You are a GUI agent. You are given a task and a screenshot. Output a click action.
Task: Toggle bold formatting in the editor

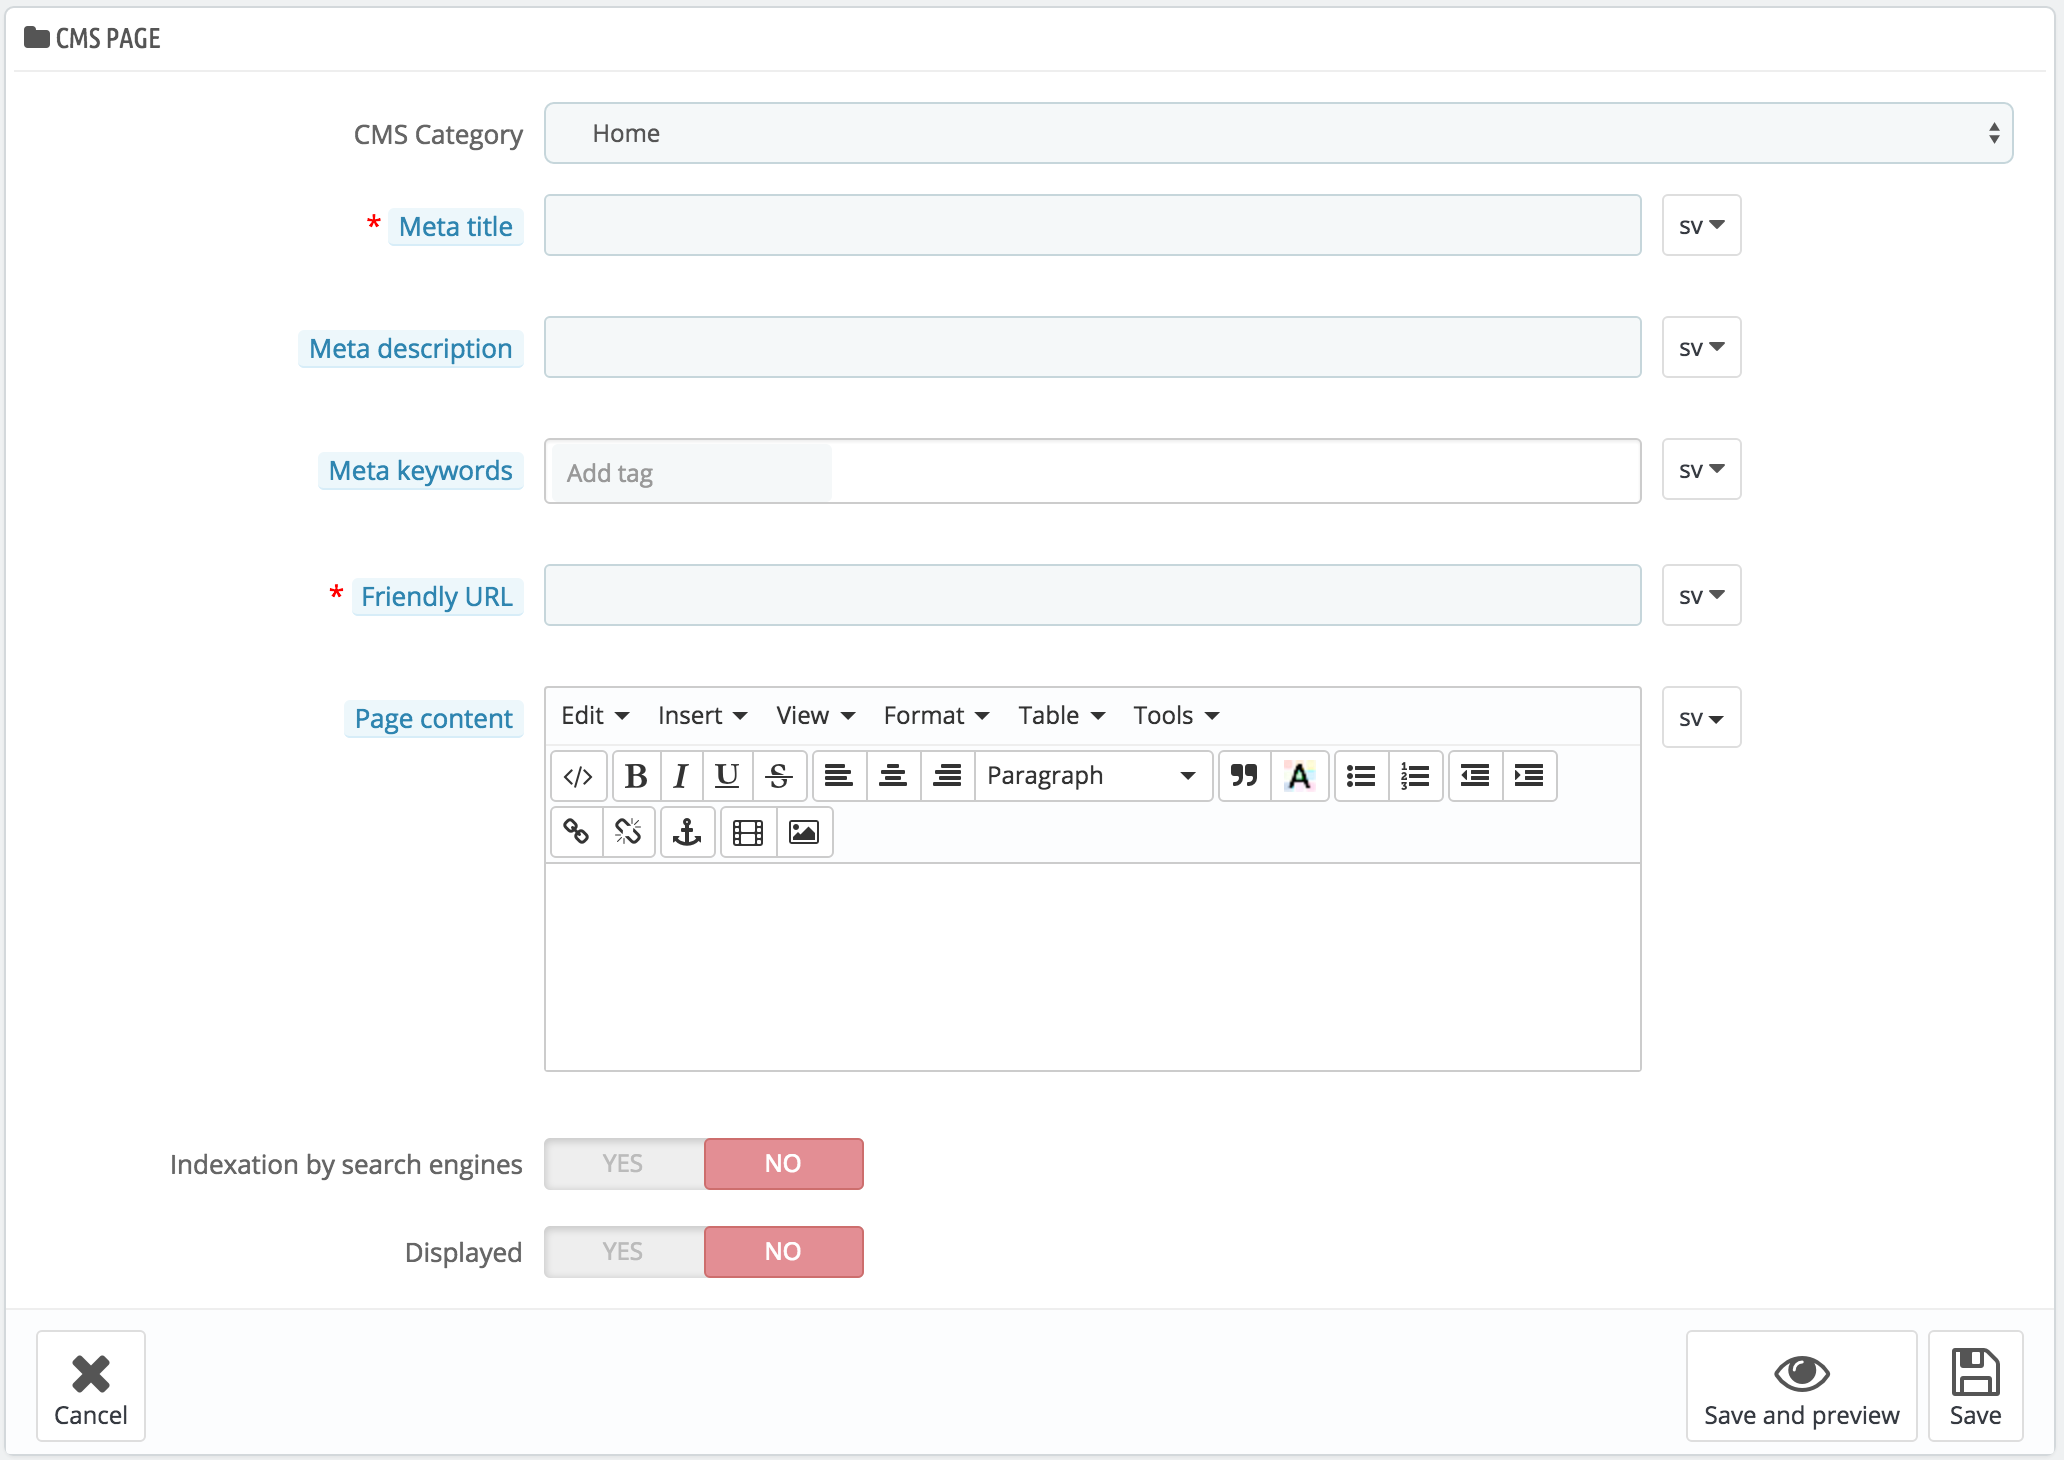[x=635, y=775]
